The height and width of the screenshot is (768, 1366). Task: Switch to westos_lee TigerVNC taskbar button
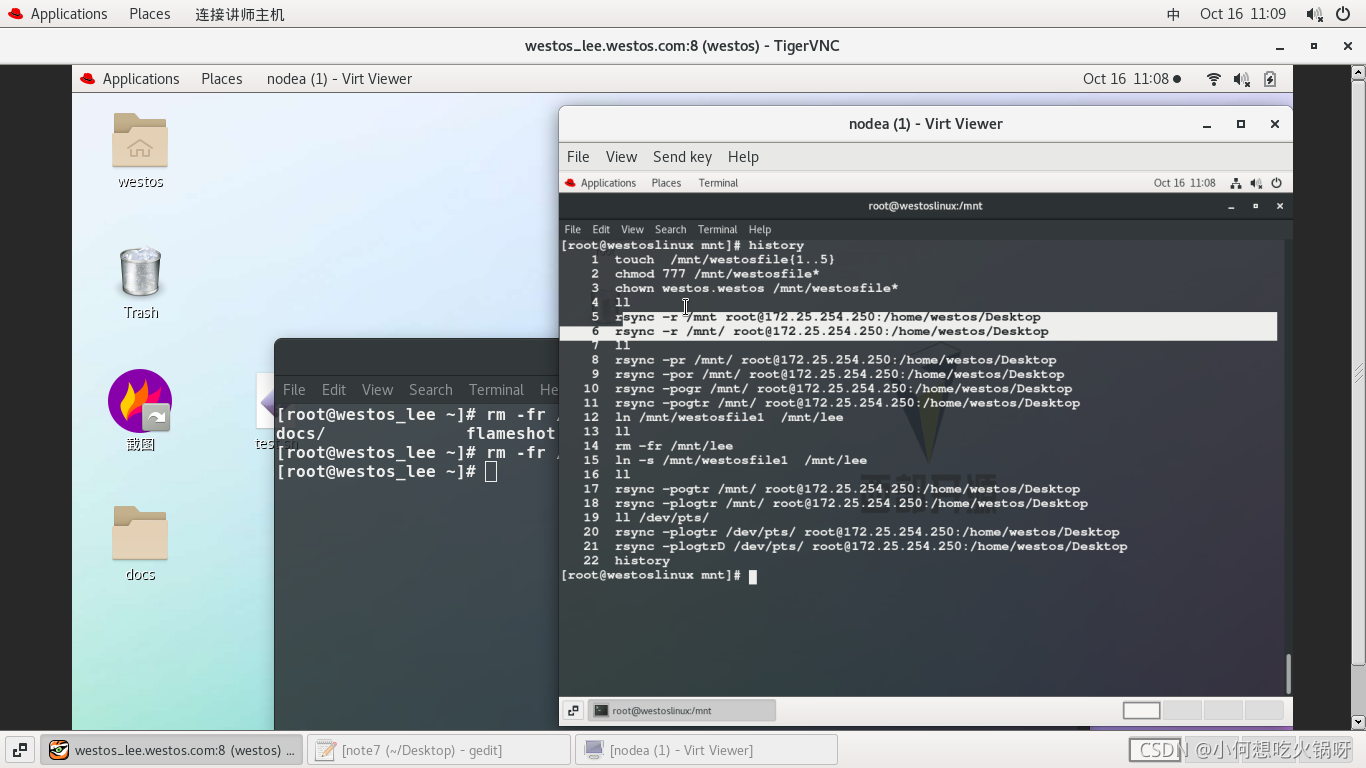pos(172,750)
